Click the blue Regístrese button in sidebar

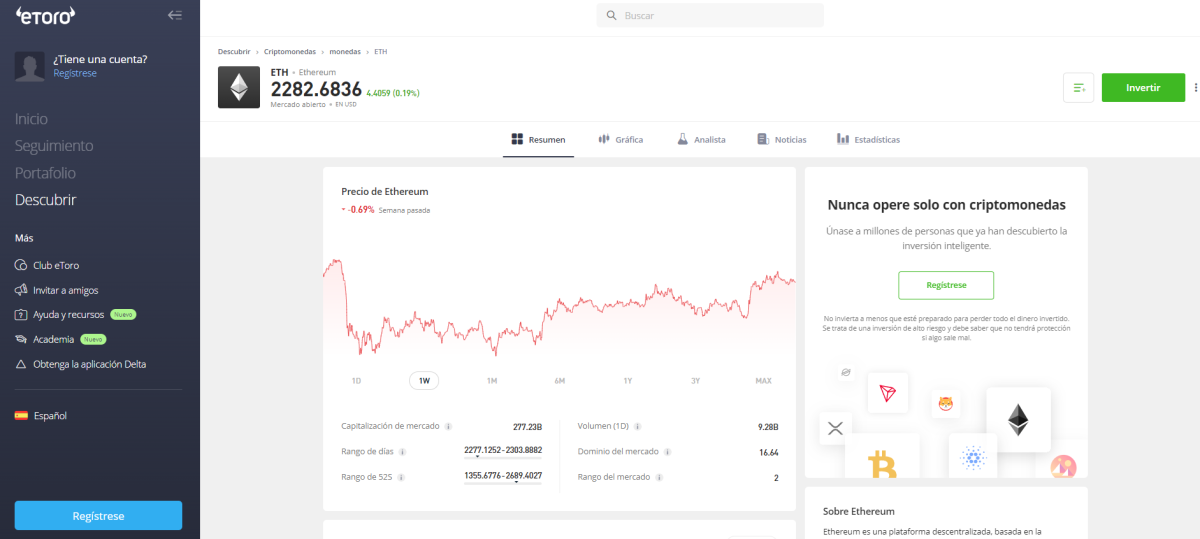click(98, 515)
